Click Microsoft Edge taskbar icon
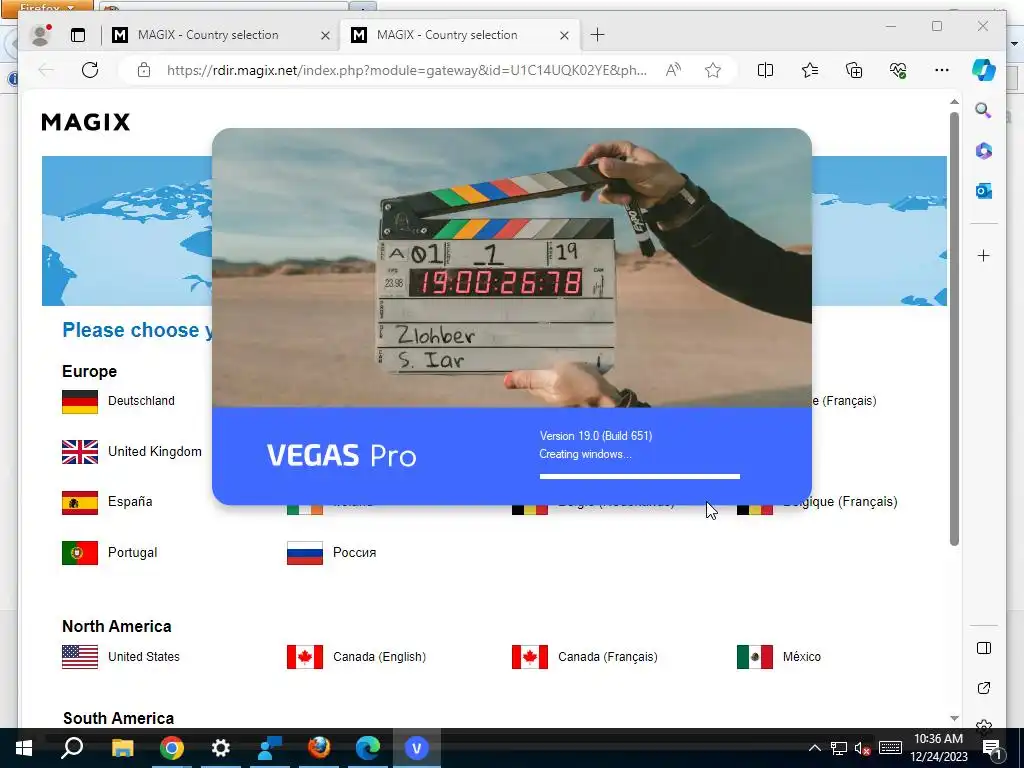This screenshot has width=1024, height=768. coord(368,748)
